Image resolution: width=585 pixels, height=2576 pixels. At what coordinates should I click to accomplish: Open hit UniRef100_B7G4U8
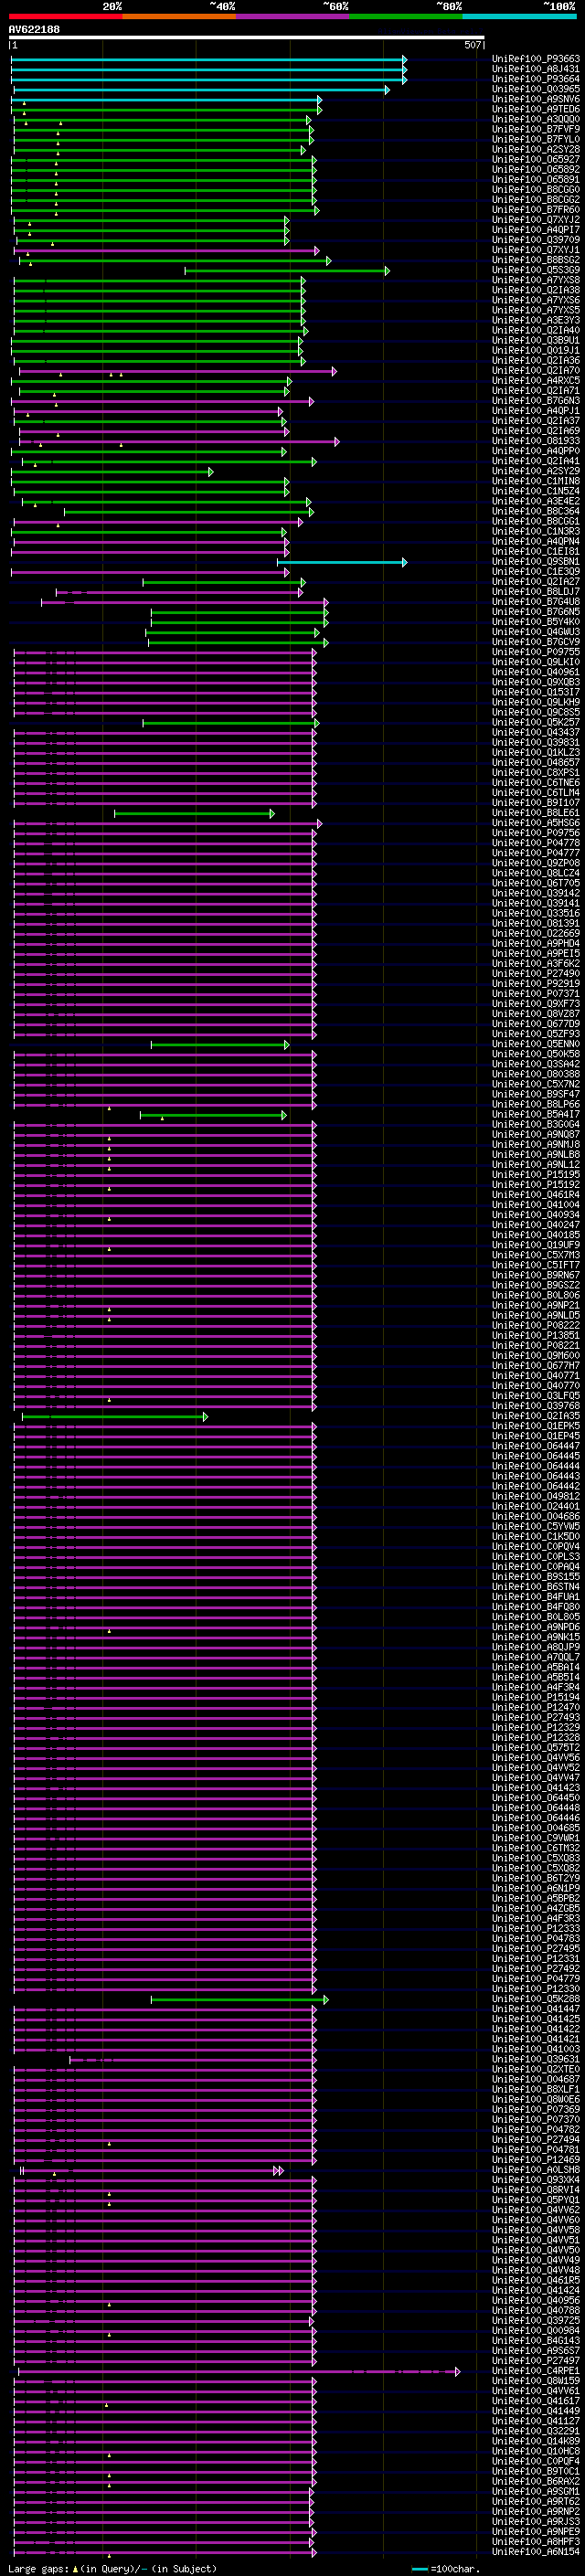(x=536, y=602)
